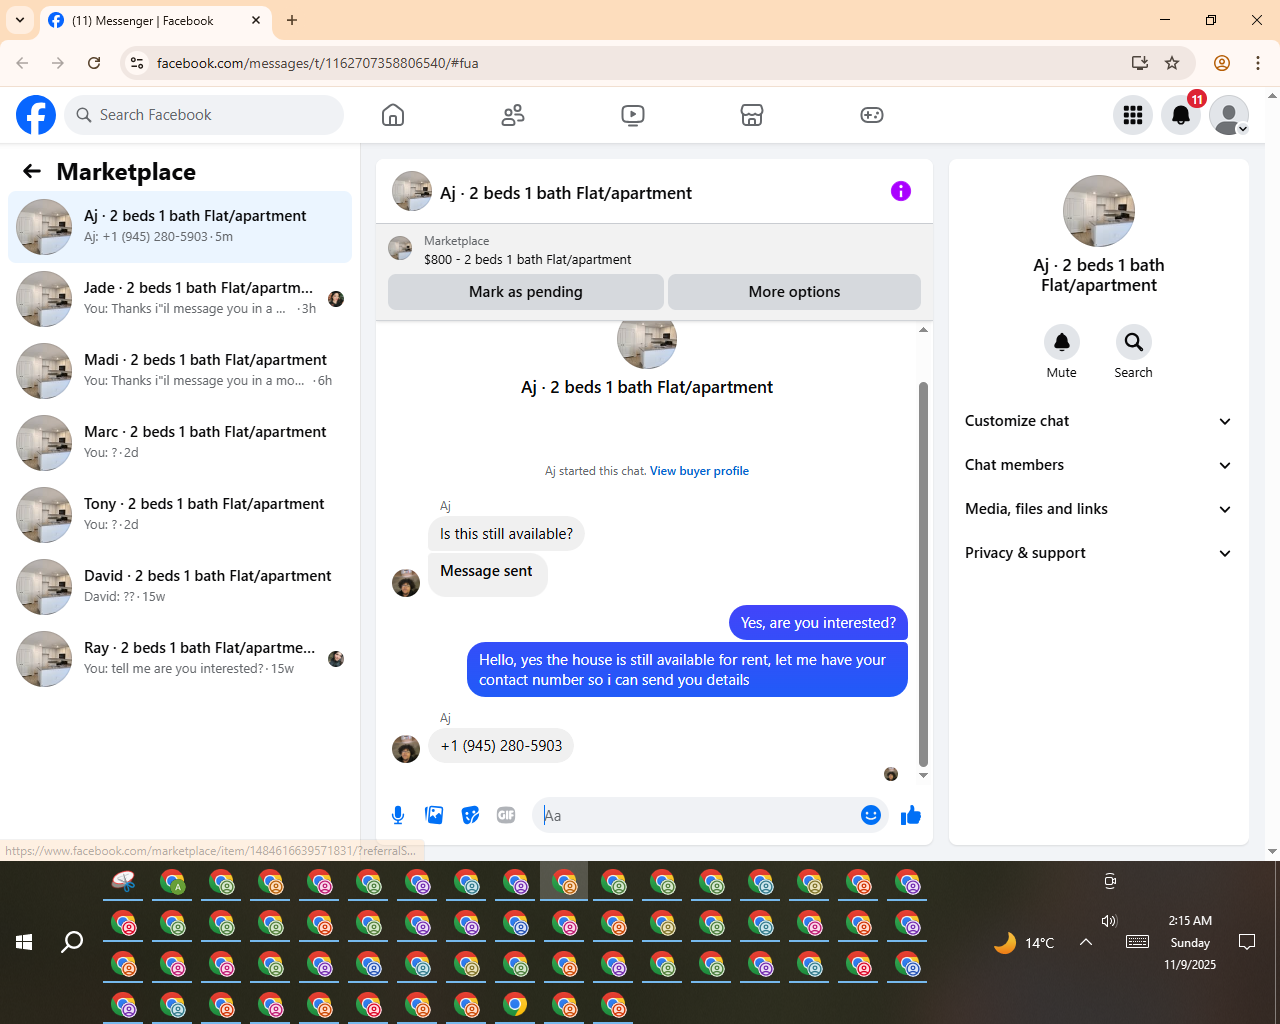Focus the message input box
This screenshot has width=1280, height=1024.
click(x=700, y=815)
